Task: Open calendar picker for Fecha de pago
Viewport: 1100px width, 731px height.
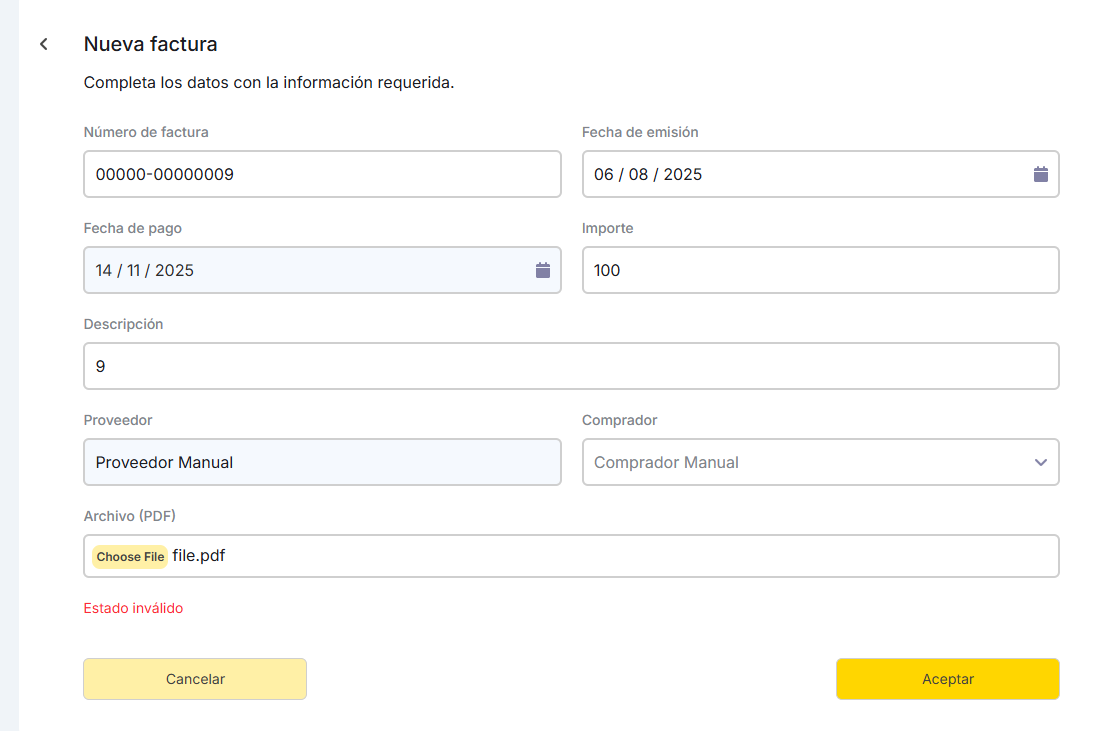Action: (542, 270)
